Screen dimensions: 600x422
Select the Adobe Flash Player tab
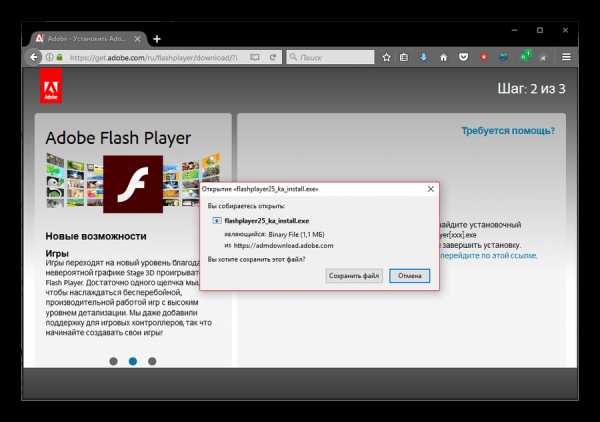88,39
